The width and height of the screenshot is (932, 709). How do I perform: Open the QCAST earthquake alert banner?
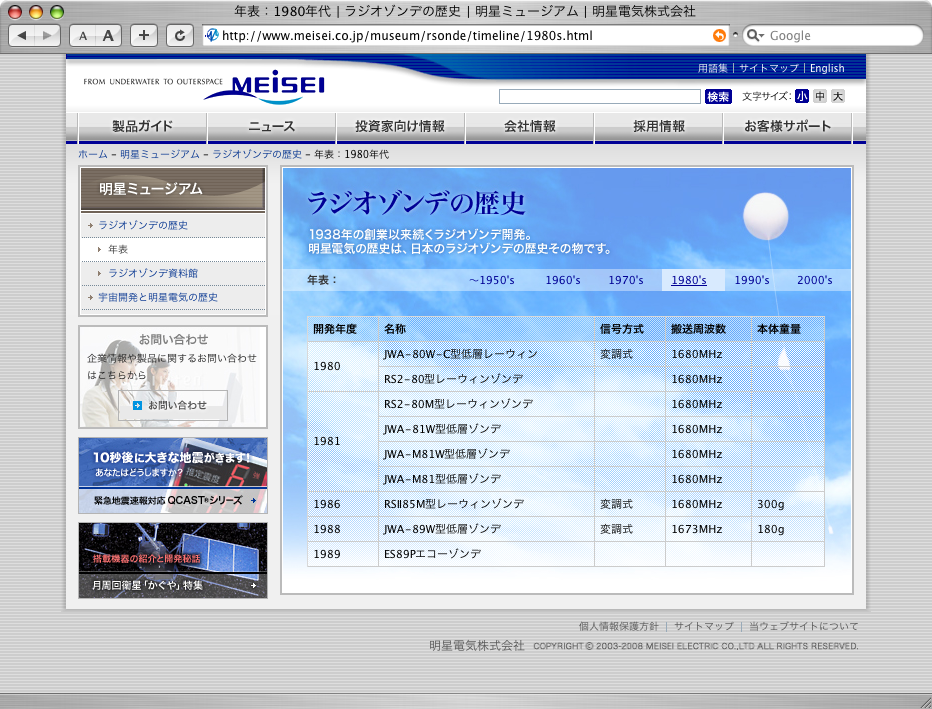pyautogui.click(x=172, y=476)
